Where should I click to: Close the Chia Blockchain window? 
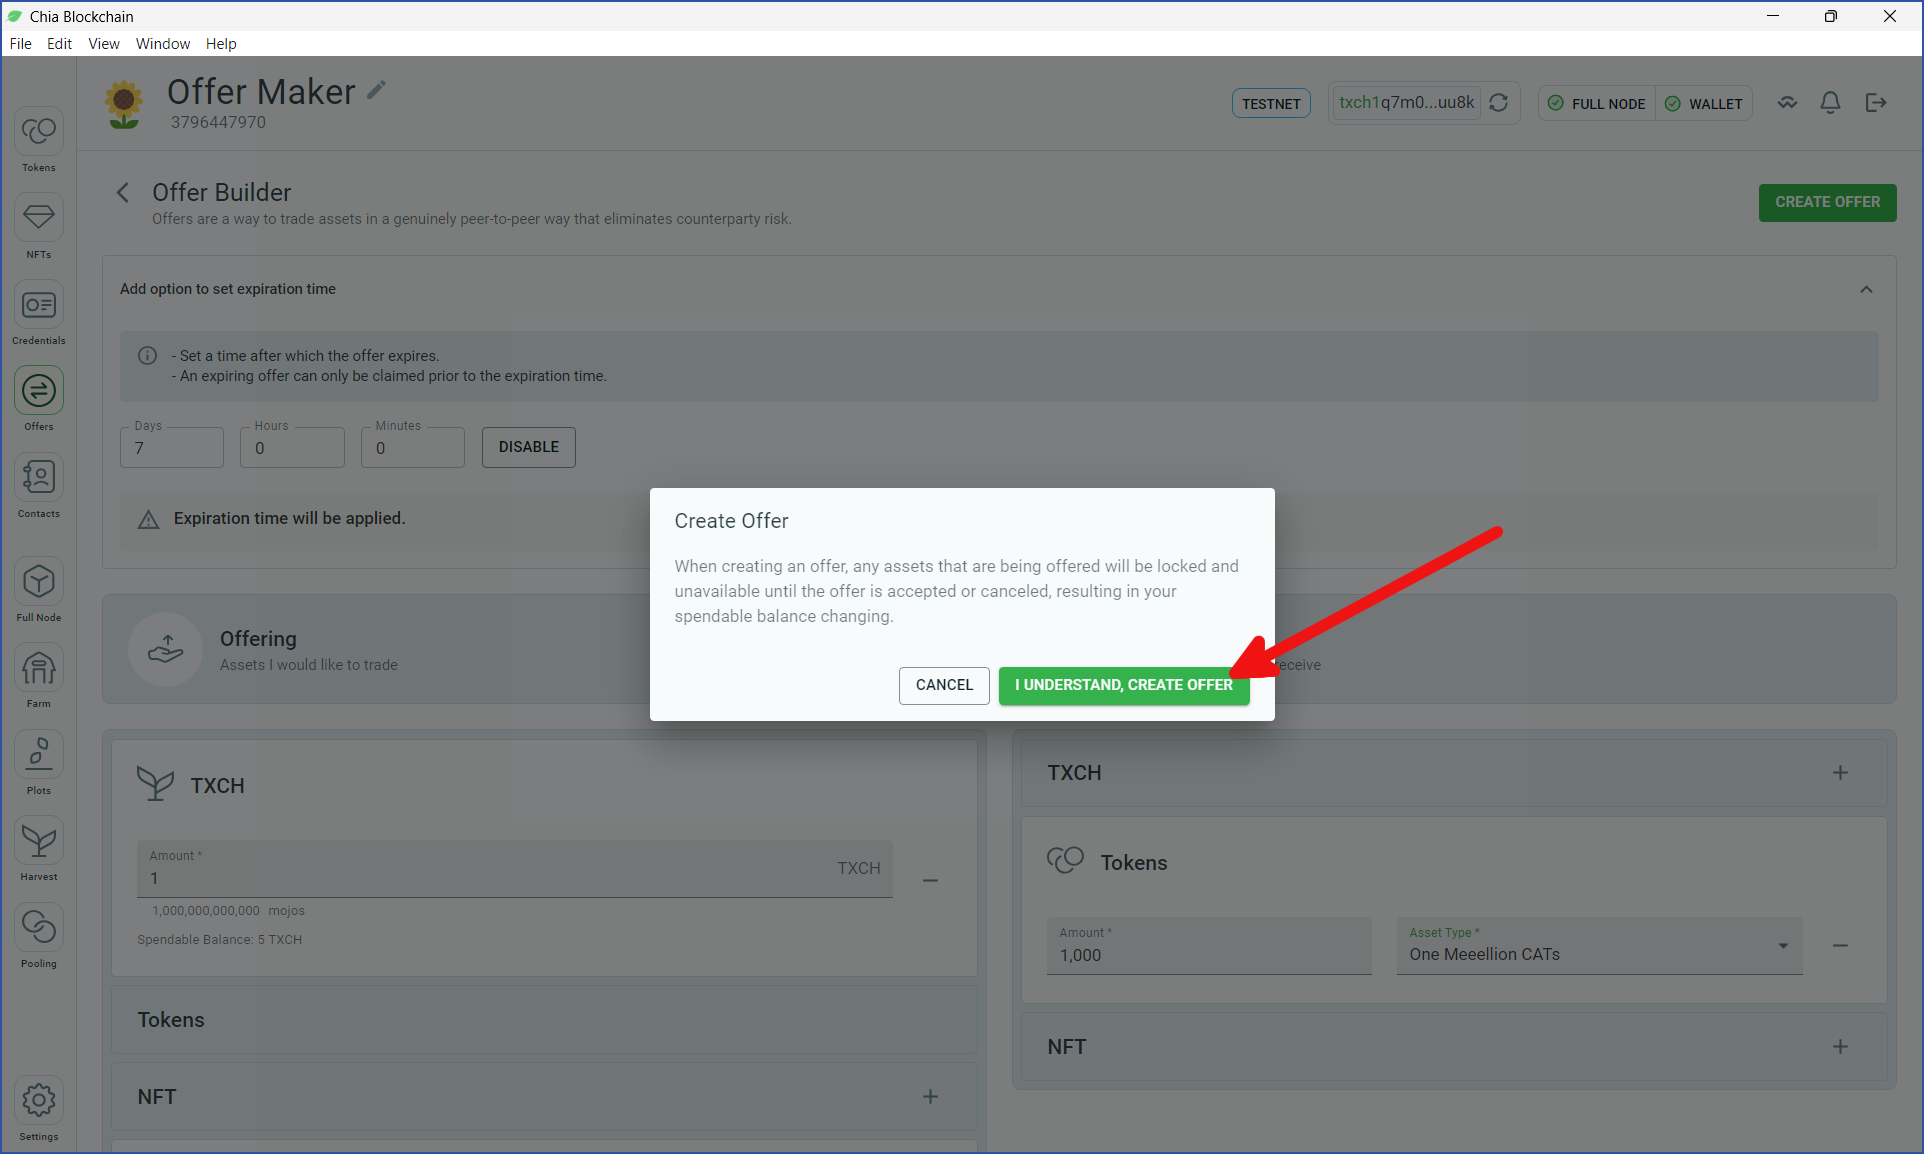pyautogui.click(x=1890, y=16)
